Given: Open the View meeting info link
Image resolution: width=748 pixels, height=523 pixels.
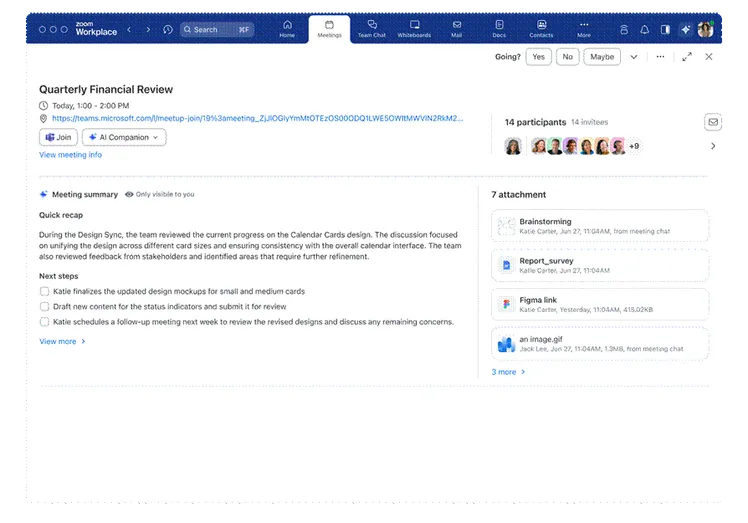Looking at the screenshot, I should [x=70, y=155].
